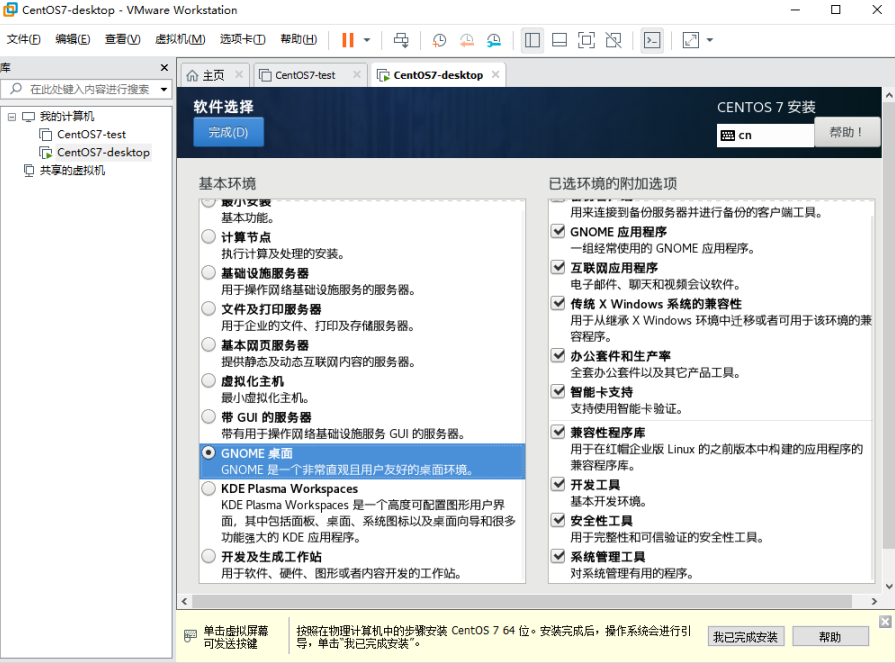Click the 完成(D) button

click(228, 132)
